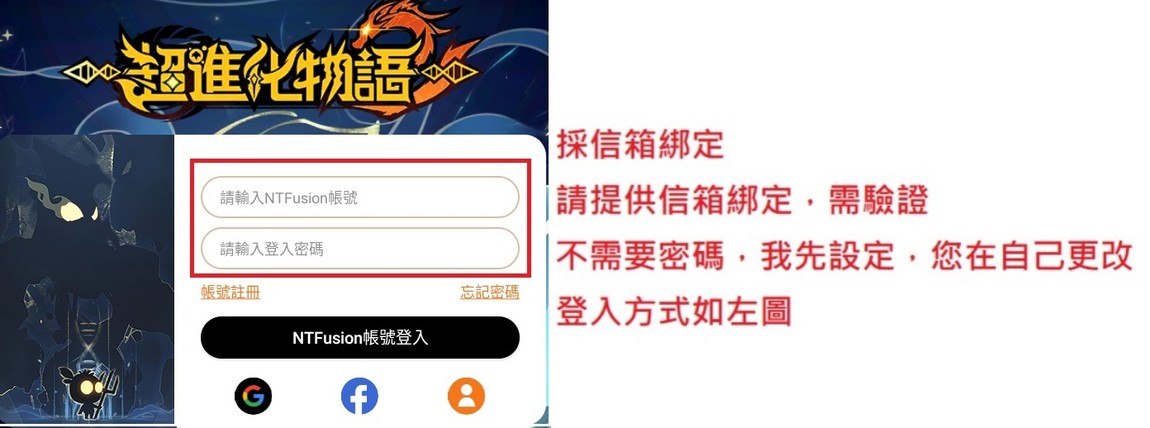Select the line starting with 不需要密碼
Image resolution: width=1150 pixels, height=428 pixels.
coord(845,257)
